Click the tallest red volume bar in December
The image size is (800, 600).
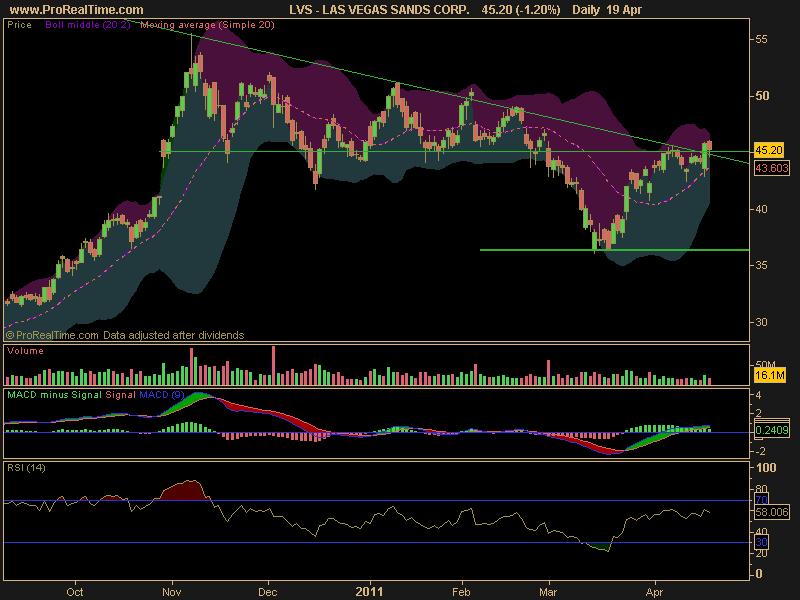tap(273, 365)
